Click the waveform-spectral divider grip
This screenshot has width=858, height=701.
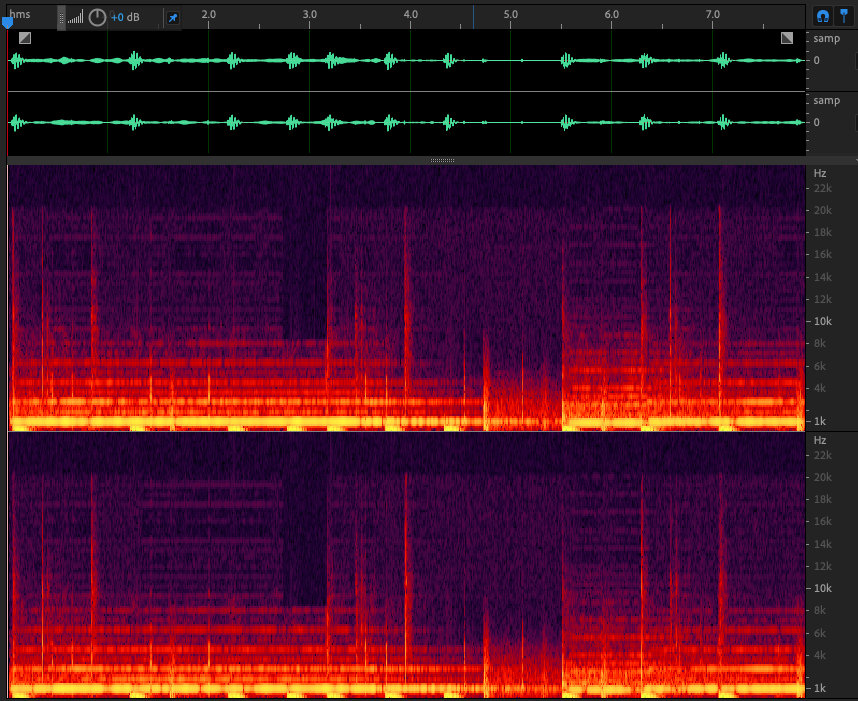coord(443,160)
